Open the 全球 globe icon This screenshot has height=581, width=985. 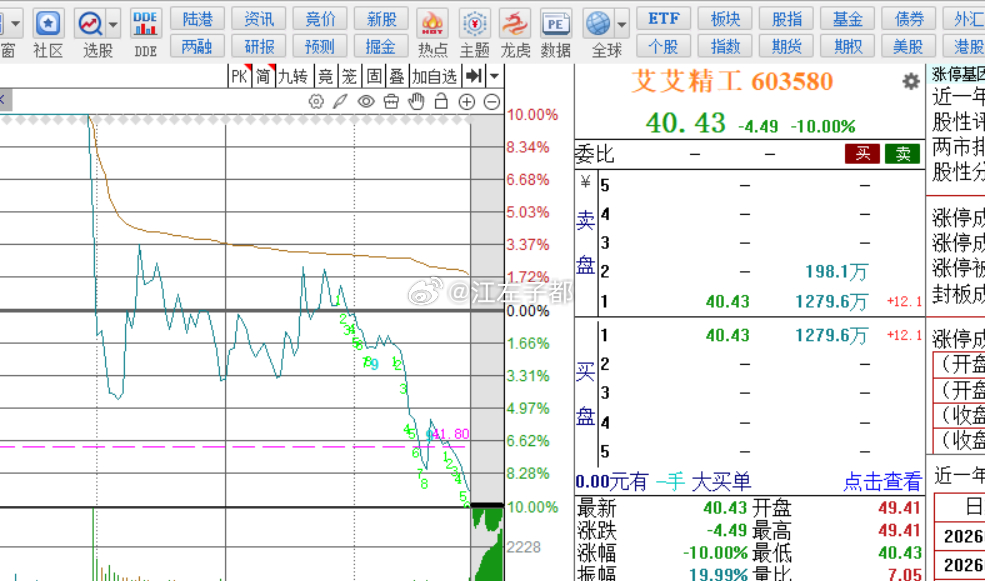pyautogui.click(x=598, y=24)
